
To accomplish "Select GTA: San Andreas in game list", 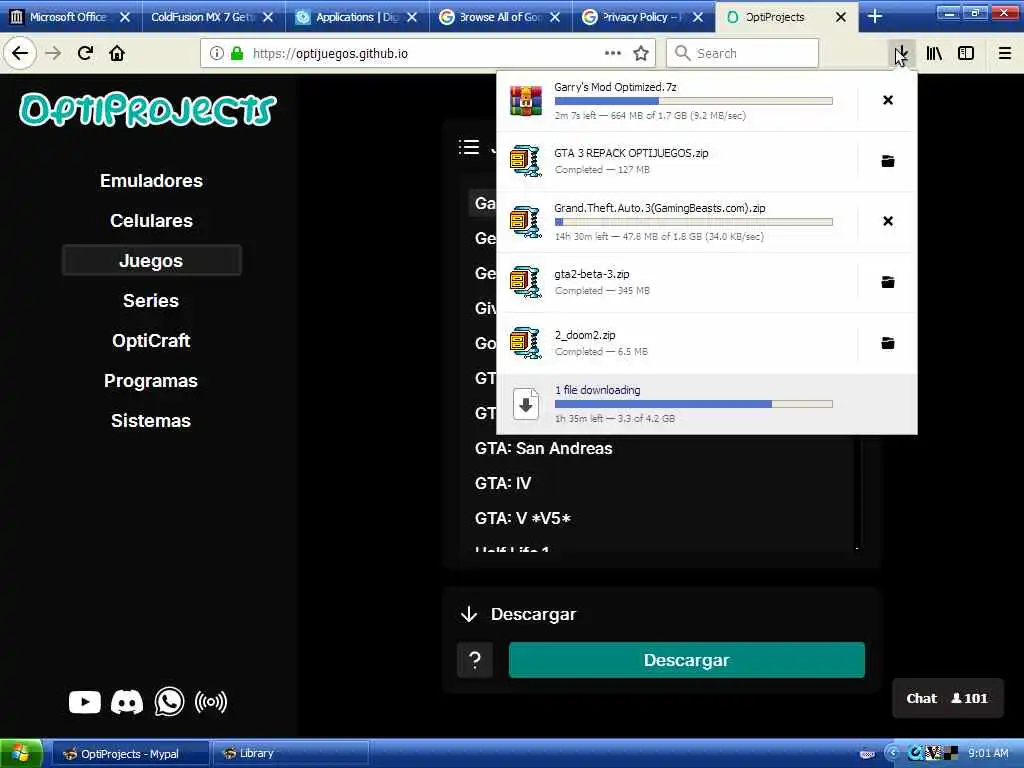I will coord(543,449).
